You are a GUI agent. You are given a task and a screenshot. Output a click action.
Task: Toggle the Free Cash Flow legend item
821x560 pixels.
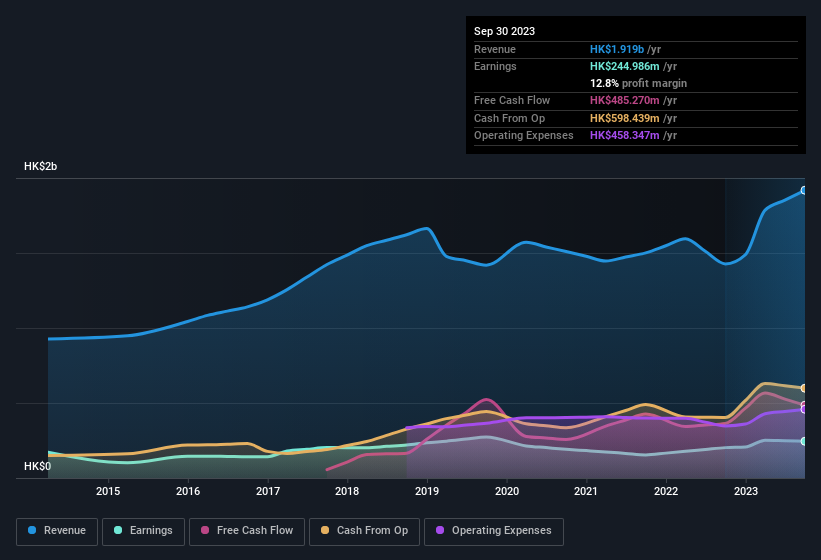tap(247, 530)
